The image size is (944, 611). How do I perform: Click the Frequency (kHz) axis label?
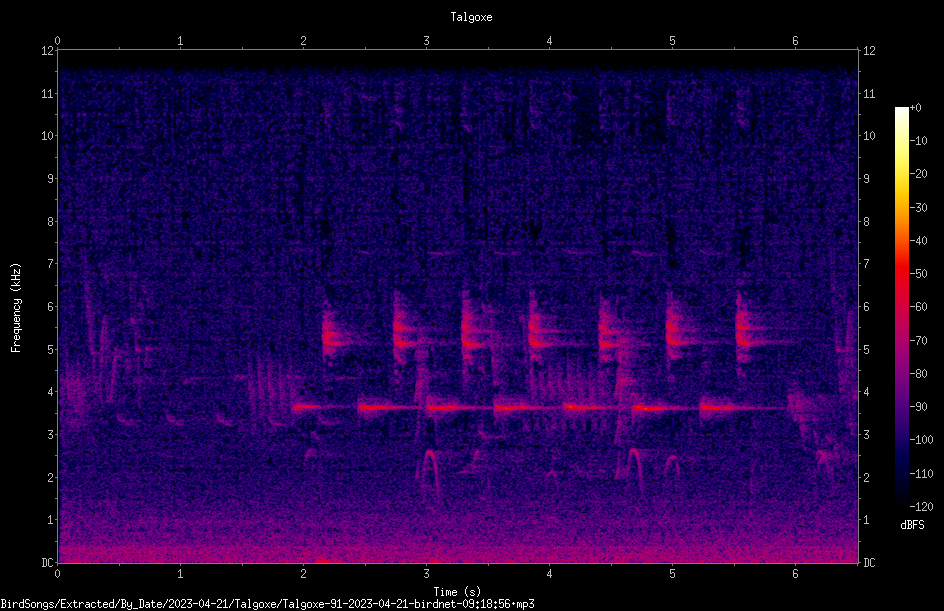point(16,308)
